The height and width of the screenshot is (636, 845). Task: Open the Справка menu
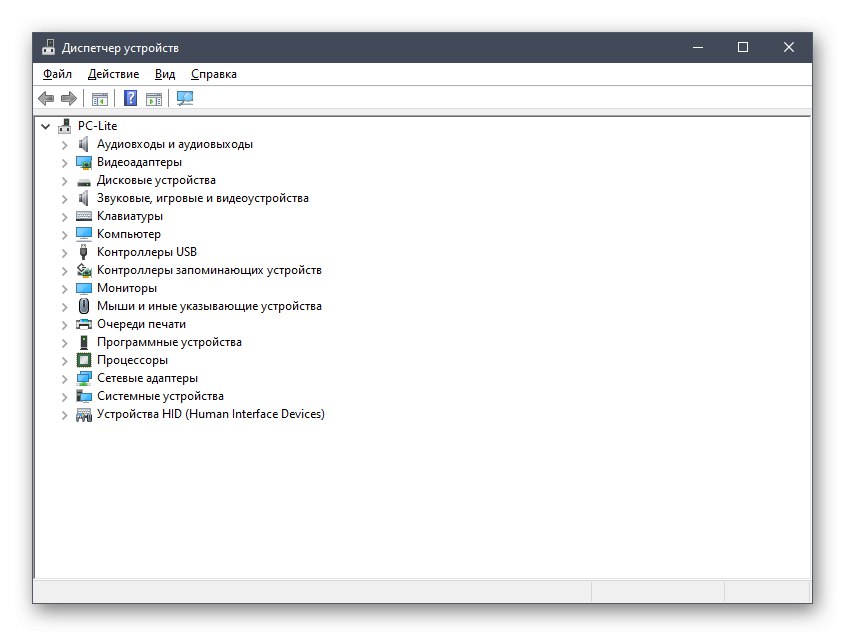click(x=214, y=74)
